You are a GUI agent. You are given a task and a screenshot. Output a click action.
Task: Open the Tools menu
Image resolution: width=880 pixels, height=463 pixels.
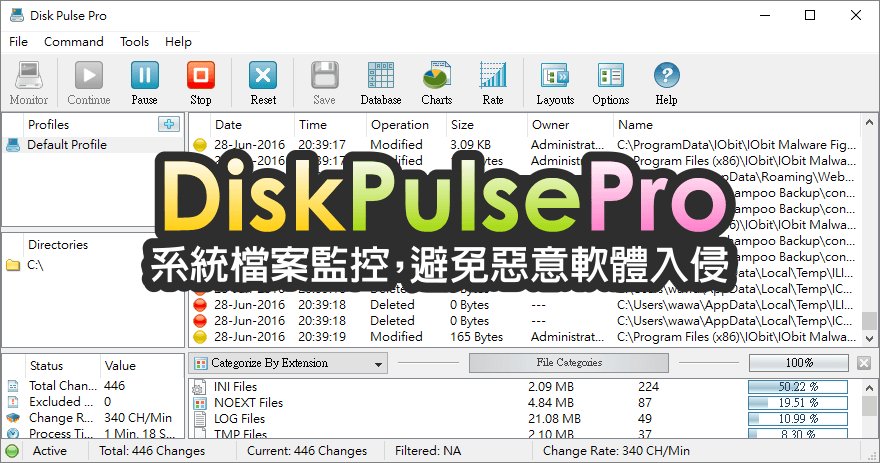134,42
